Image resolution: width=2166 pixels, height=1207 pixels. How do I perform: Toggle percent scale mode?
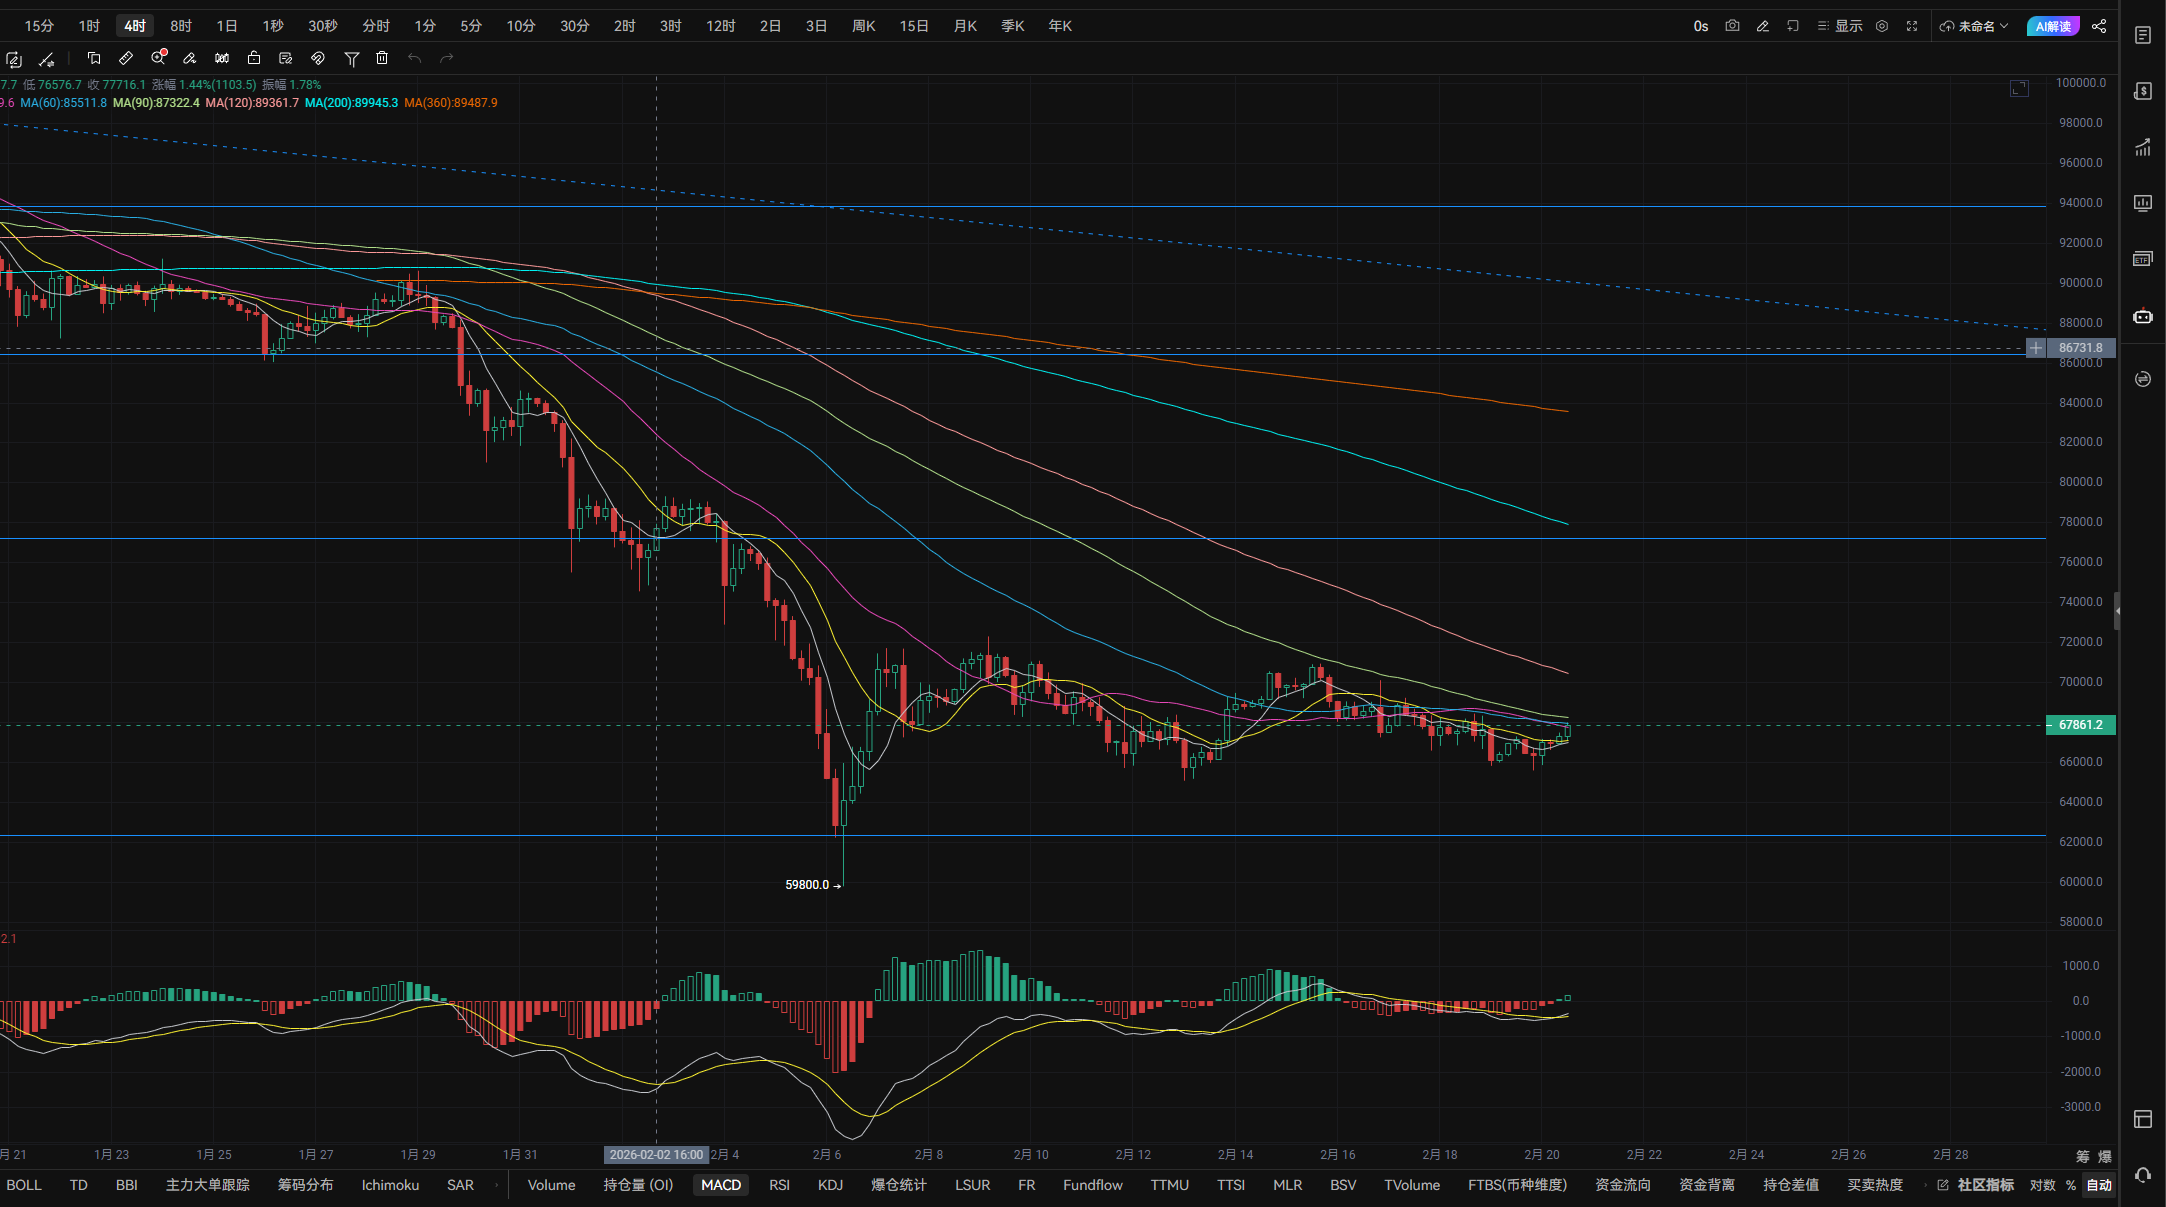(2070, 1185)
